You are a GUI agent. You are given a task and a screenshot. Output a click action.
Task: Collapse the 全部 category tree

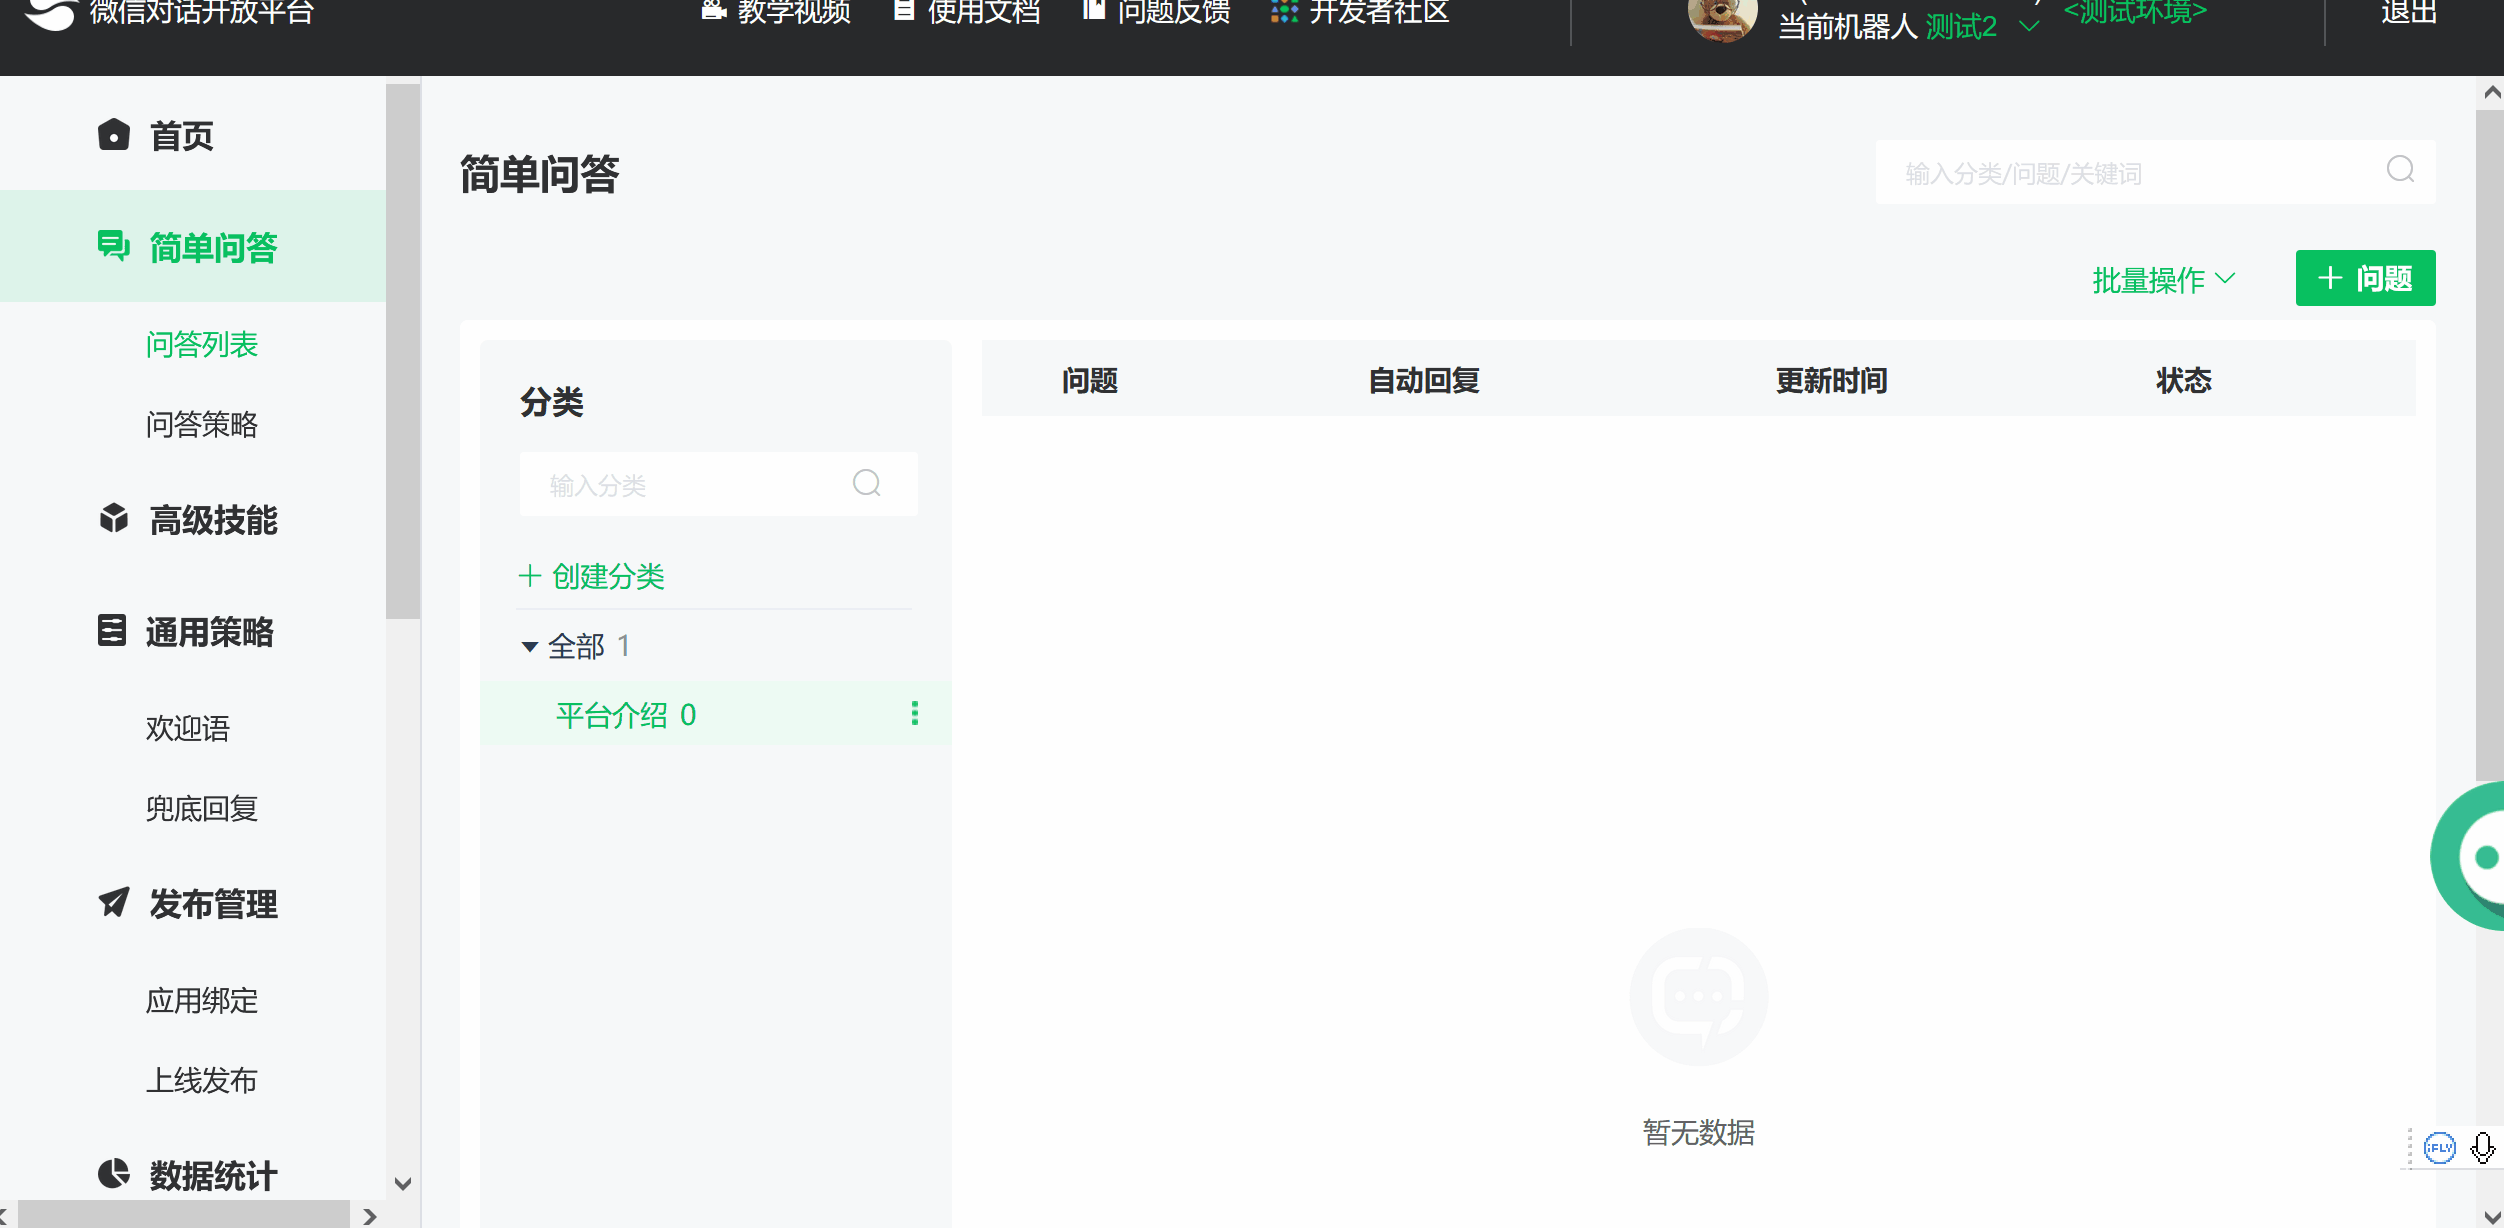[x=530, y=647]
